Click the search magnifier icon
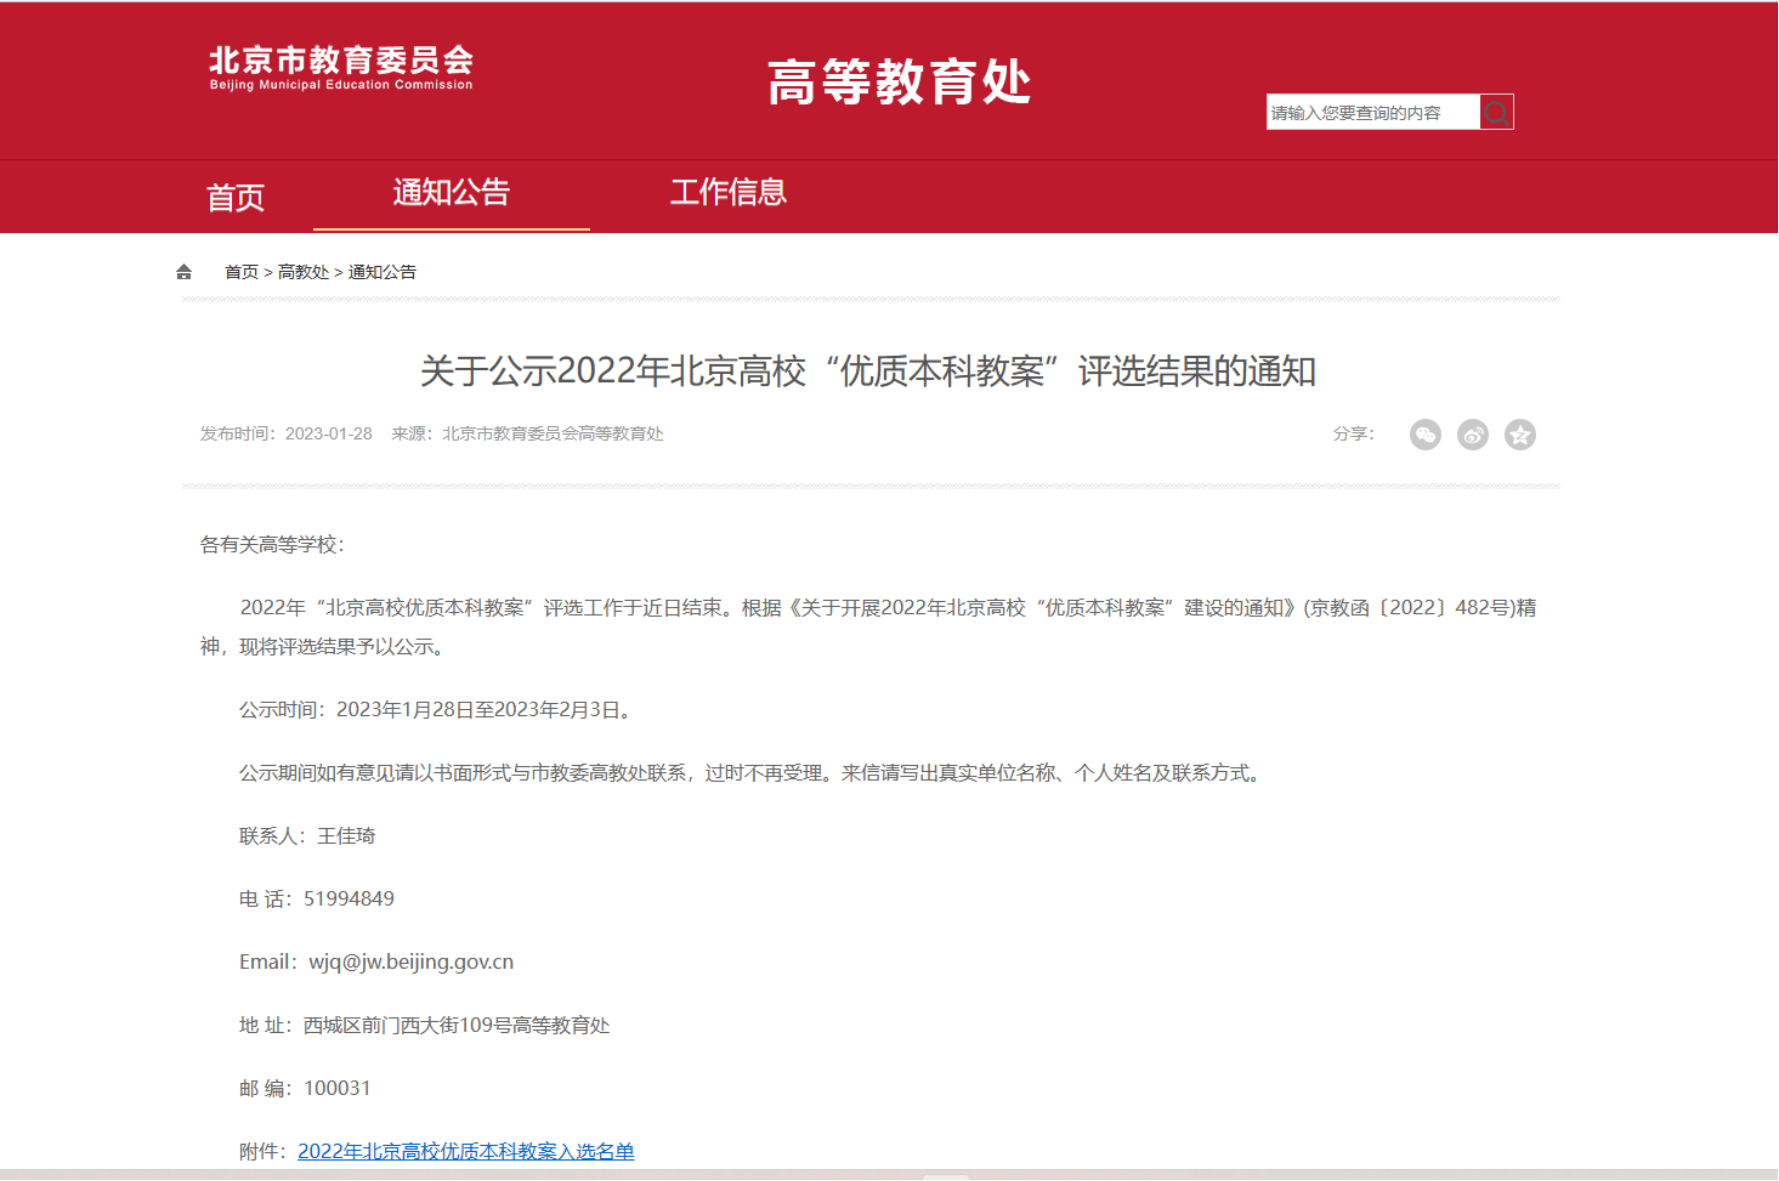Viewport: 1779px width, 1181px height. [x=1496, y=112]
